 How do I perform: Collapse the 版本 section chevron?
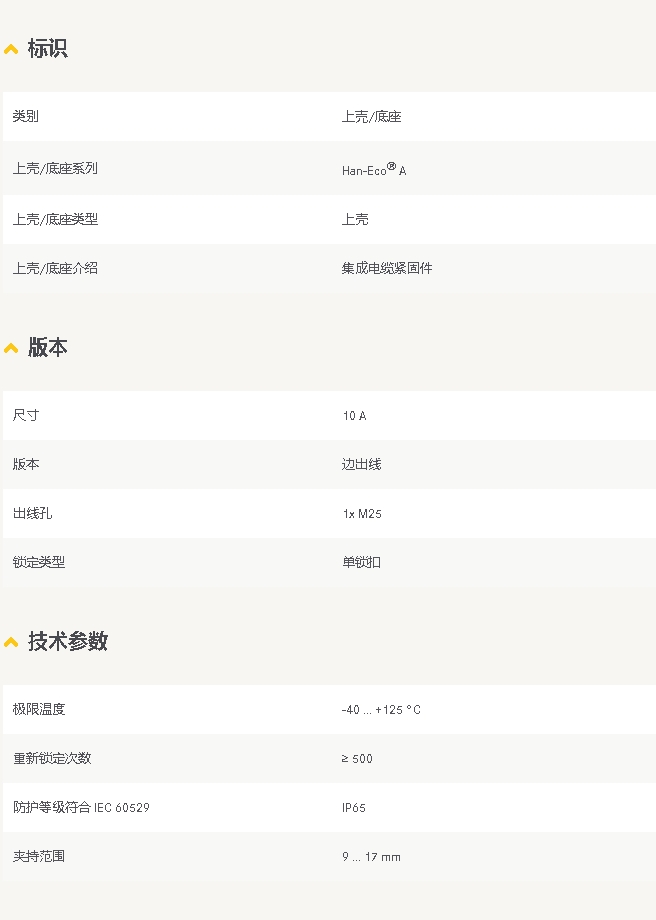tap(11, 349)
